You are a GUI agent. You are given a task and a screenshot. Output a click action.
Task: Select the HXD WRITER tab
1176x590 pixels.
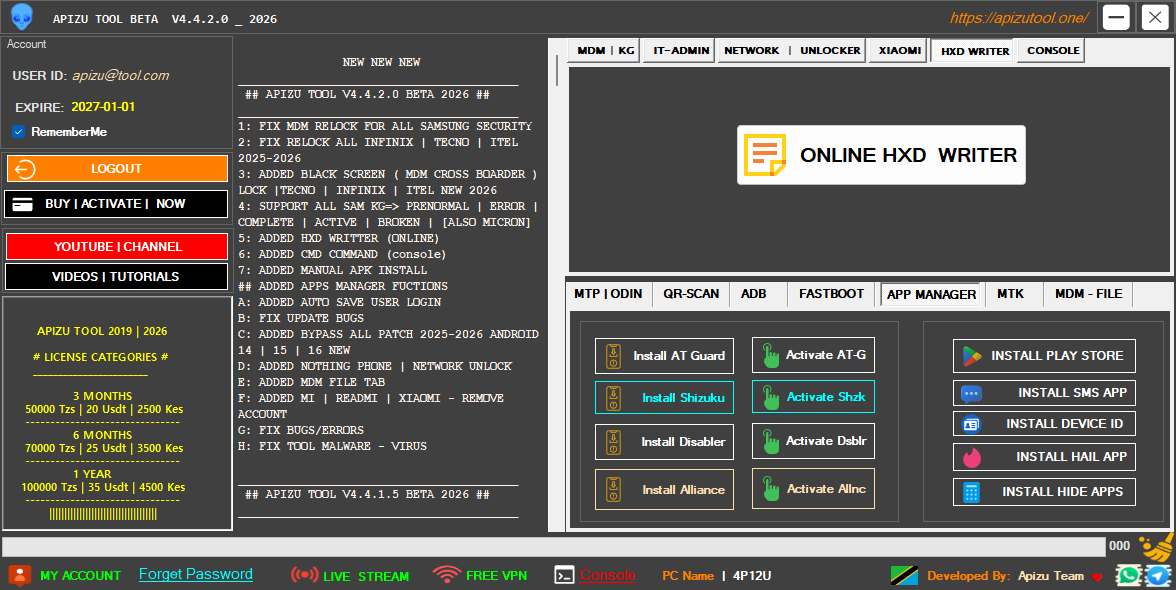pos(974,51)
